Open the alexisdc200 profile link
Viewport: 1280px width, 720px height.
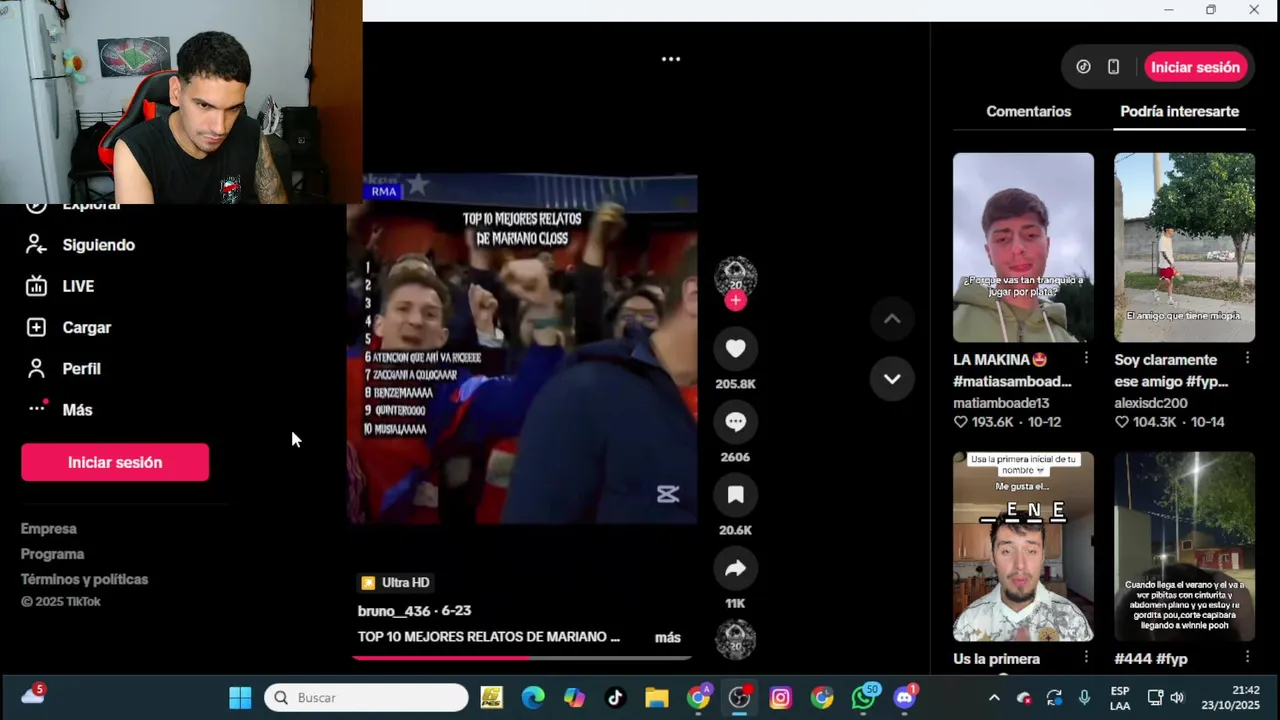pos(1151,403)
